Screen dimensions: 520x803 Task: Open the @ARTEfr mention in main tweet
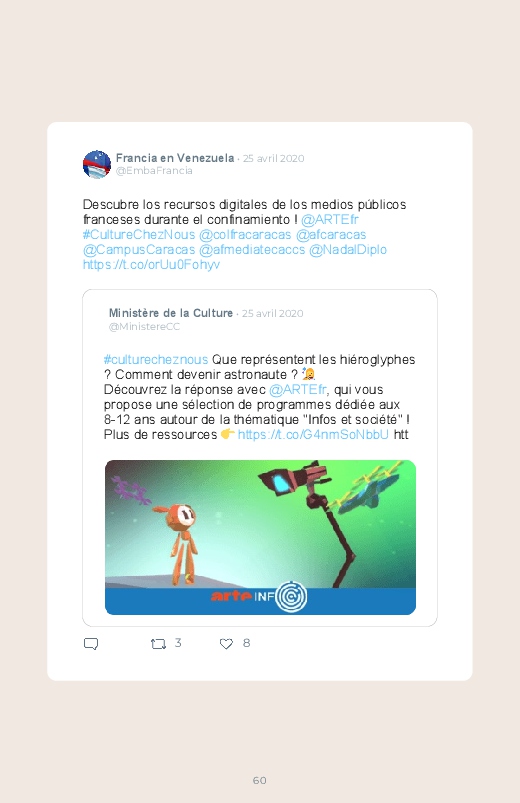tap(329, 220)
